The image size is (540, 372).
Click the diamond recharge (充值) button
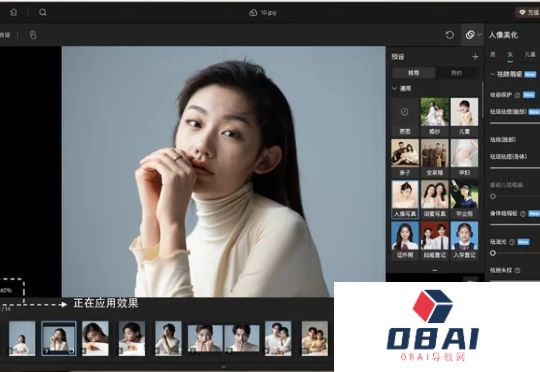(x=529, y=12)
